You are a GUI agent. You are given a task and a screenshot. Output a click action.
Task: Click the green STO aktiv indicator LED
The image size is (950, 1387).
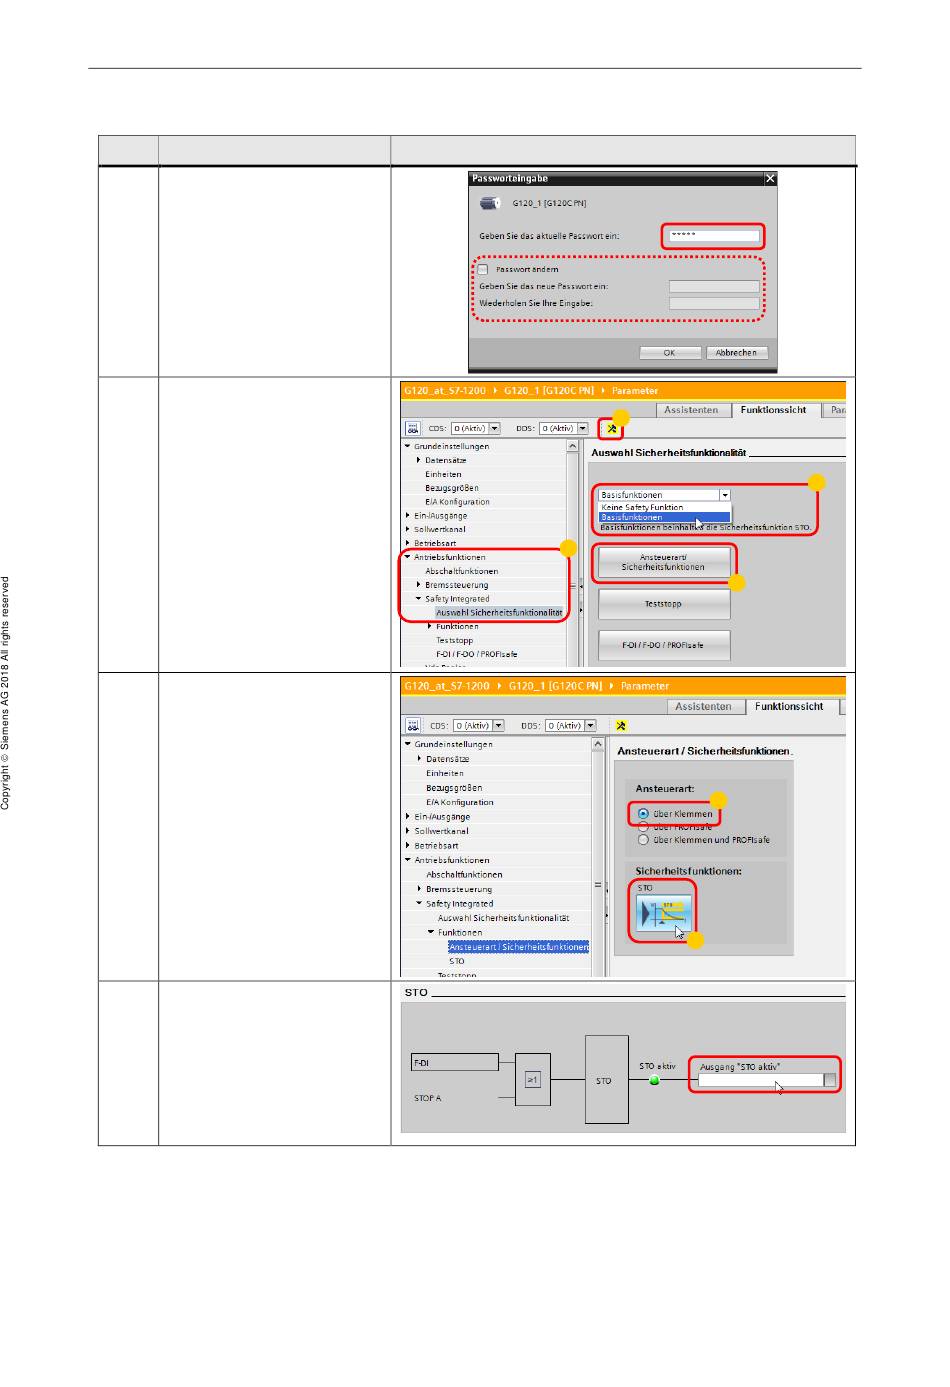tap(655, 1080)
